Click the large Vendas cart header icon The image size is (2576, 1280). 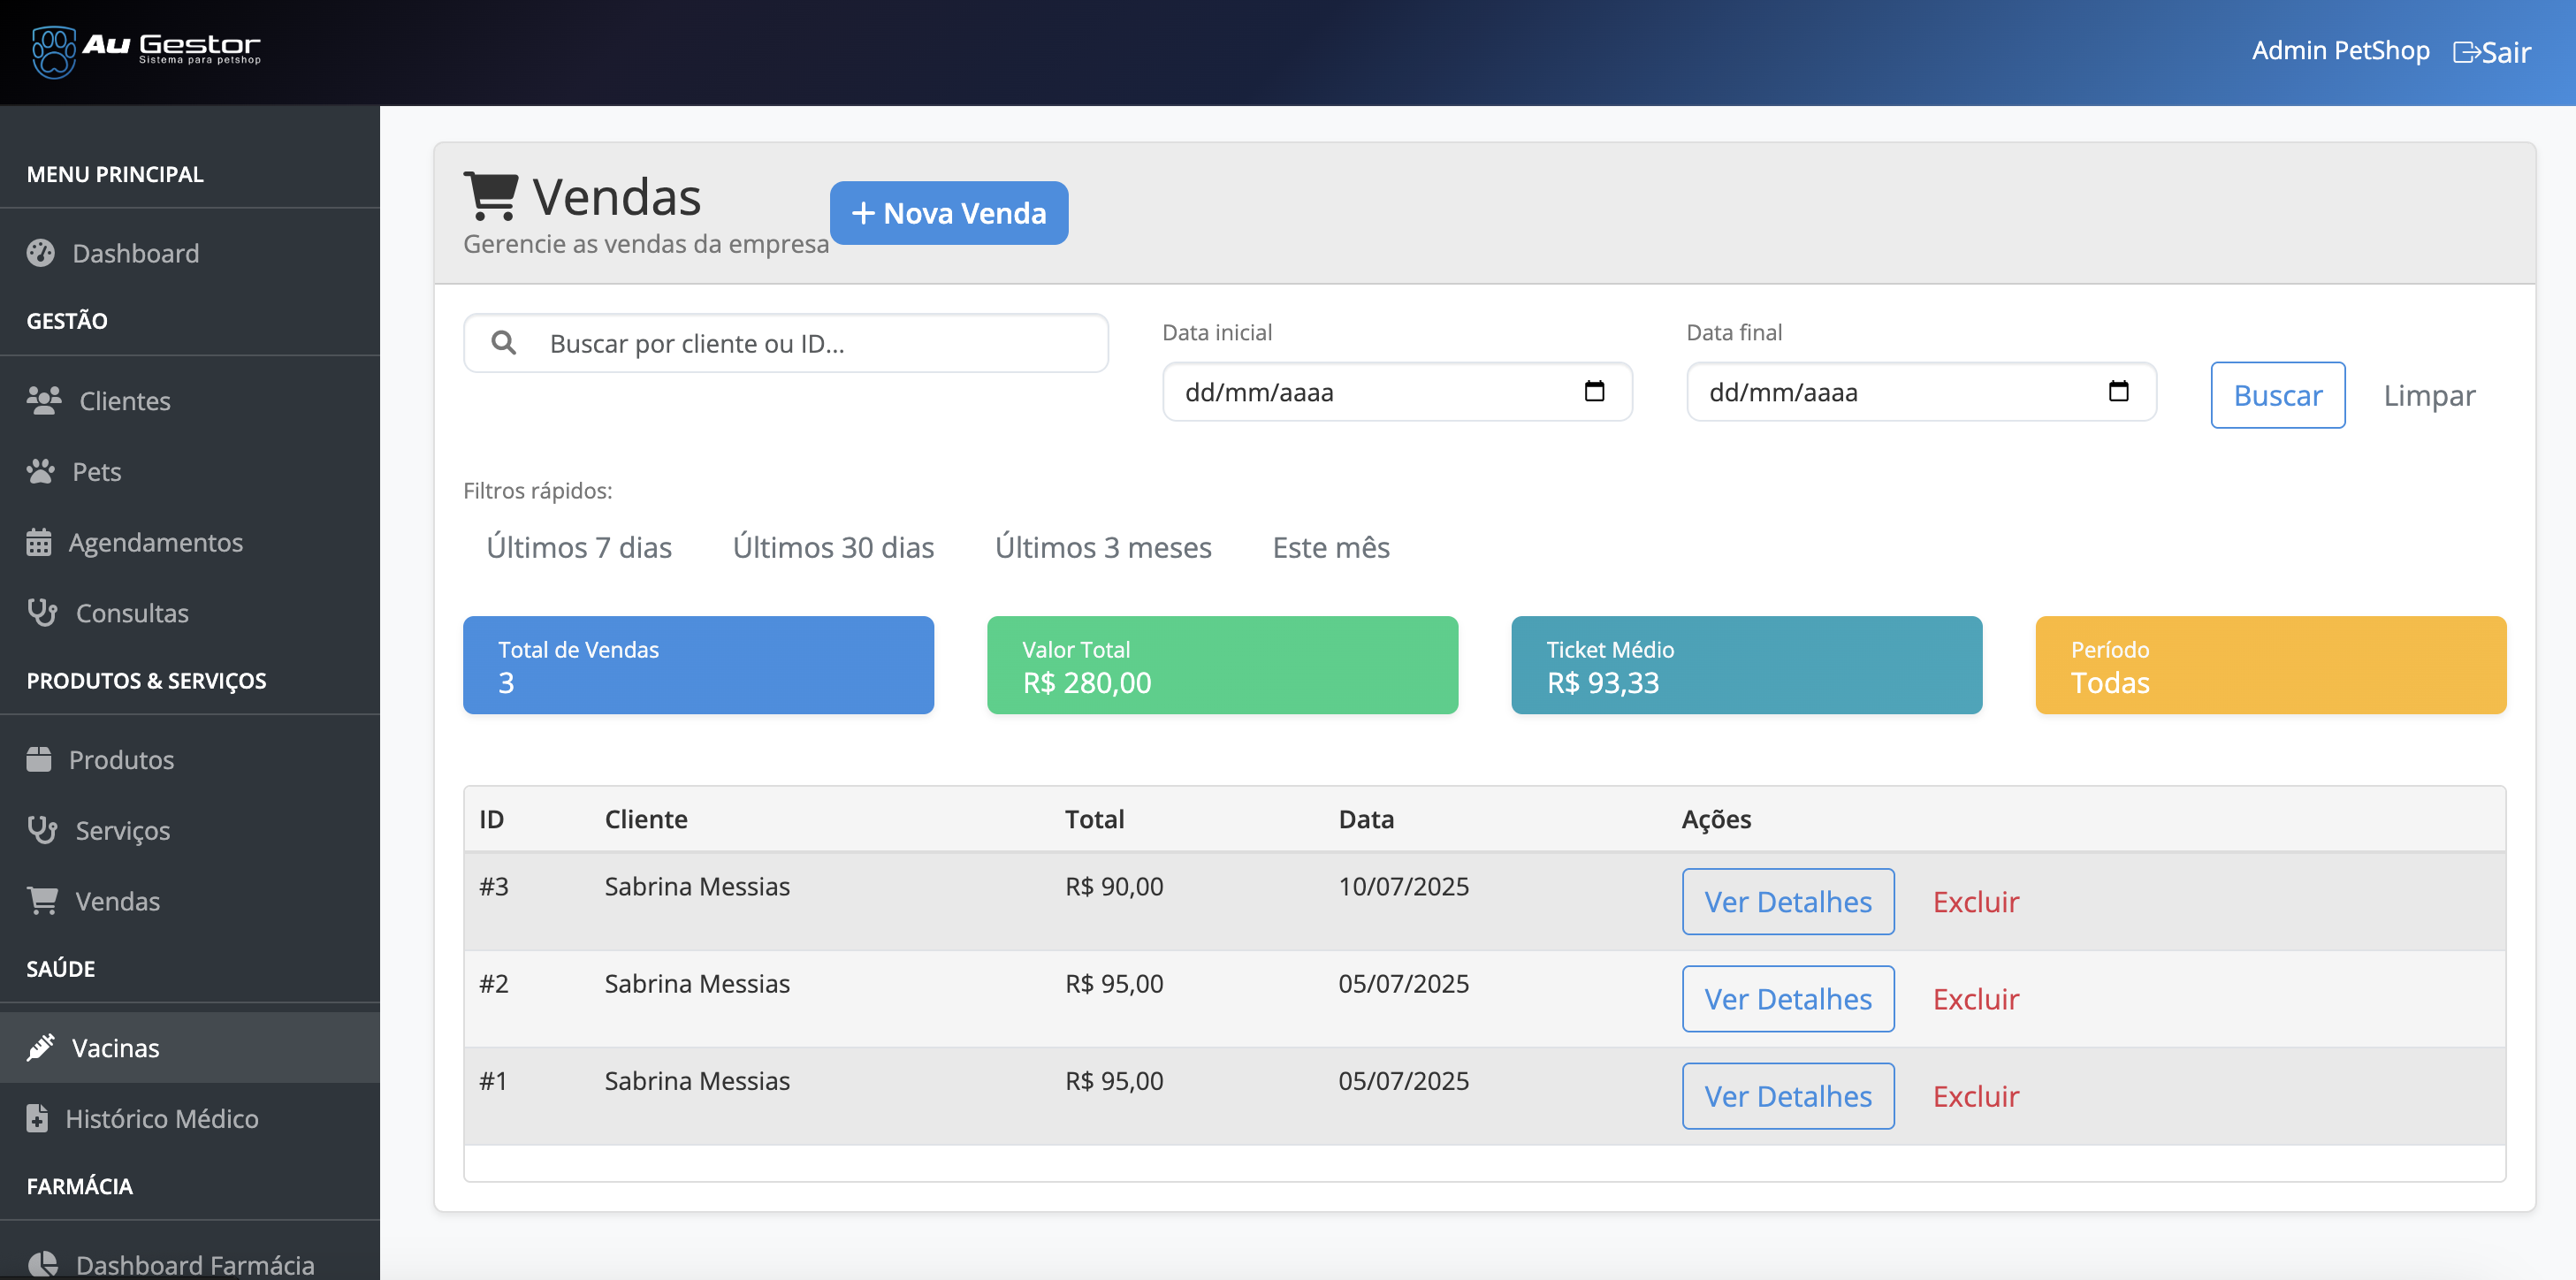tap(491, 196)
